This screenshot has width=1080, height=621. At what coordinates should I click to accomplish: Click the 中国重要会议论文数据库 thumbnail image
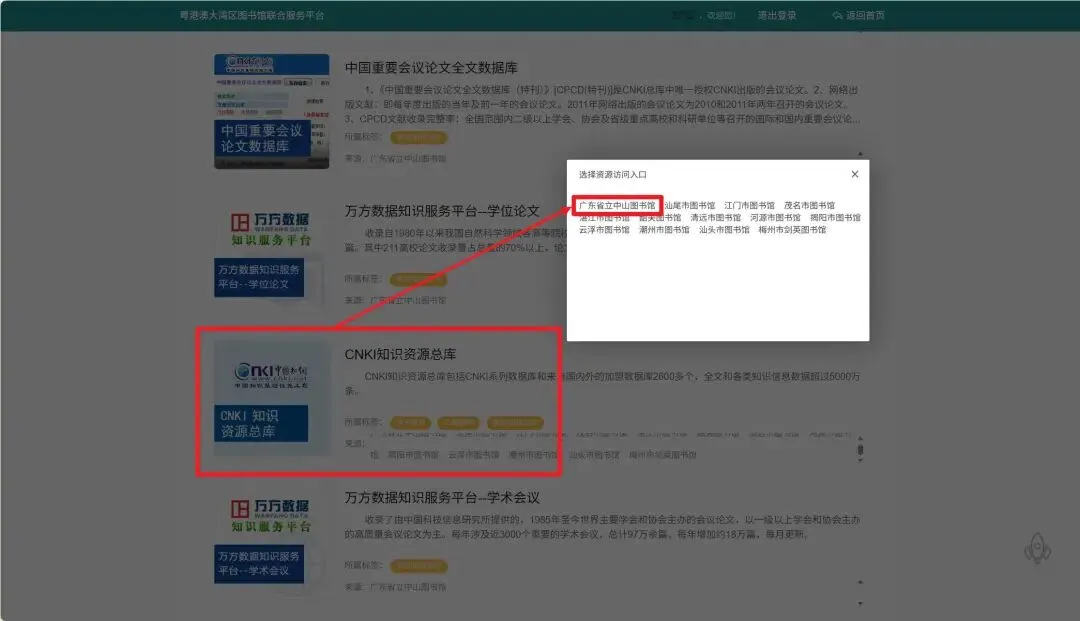pyautogui.click(x=271, y=112)
